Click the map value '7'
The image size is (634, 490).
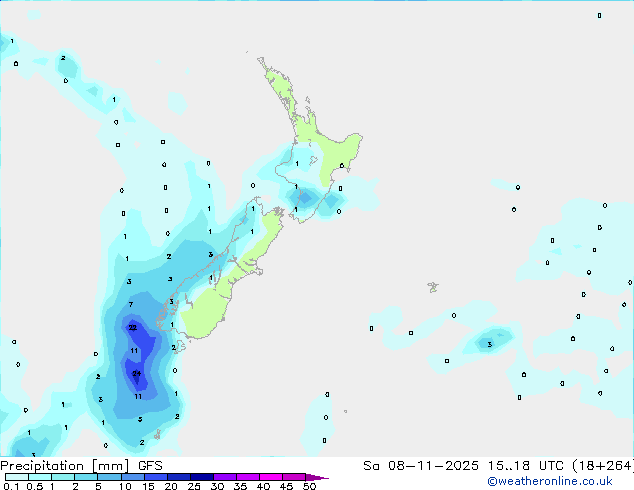coord(131,304)
